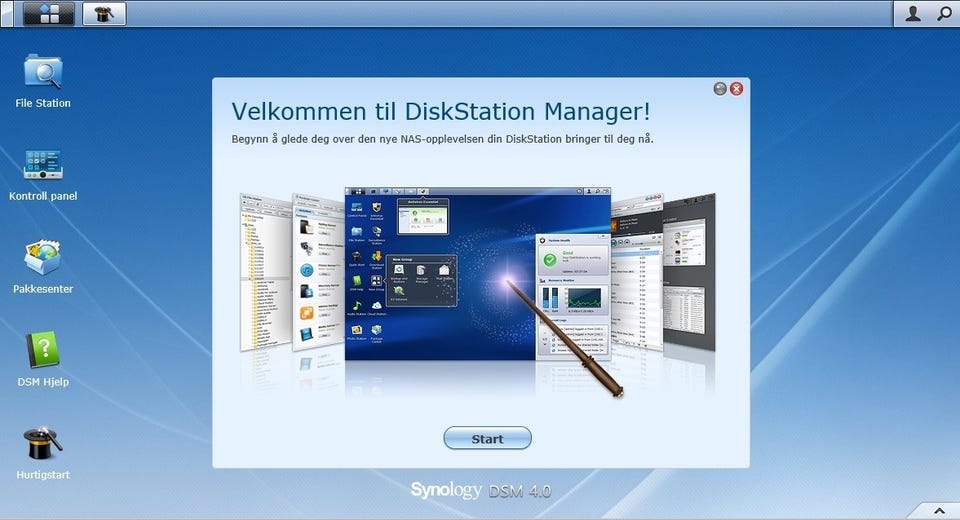Open File Station desktop icon

[x=43, y=82]
